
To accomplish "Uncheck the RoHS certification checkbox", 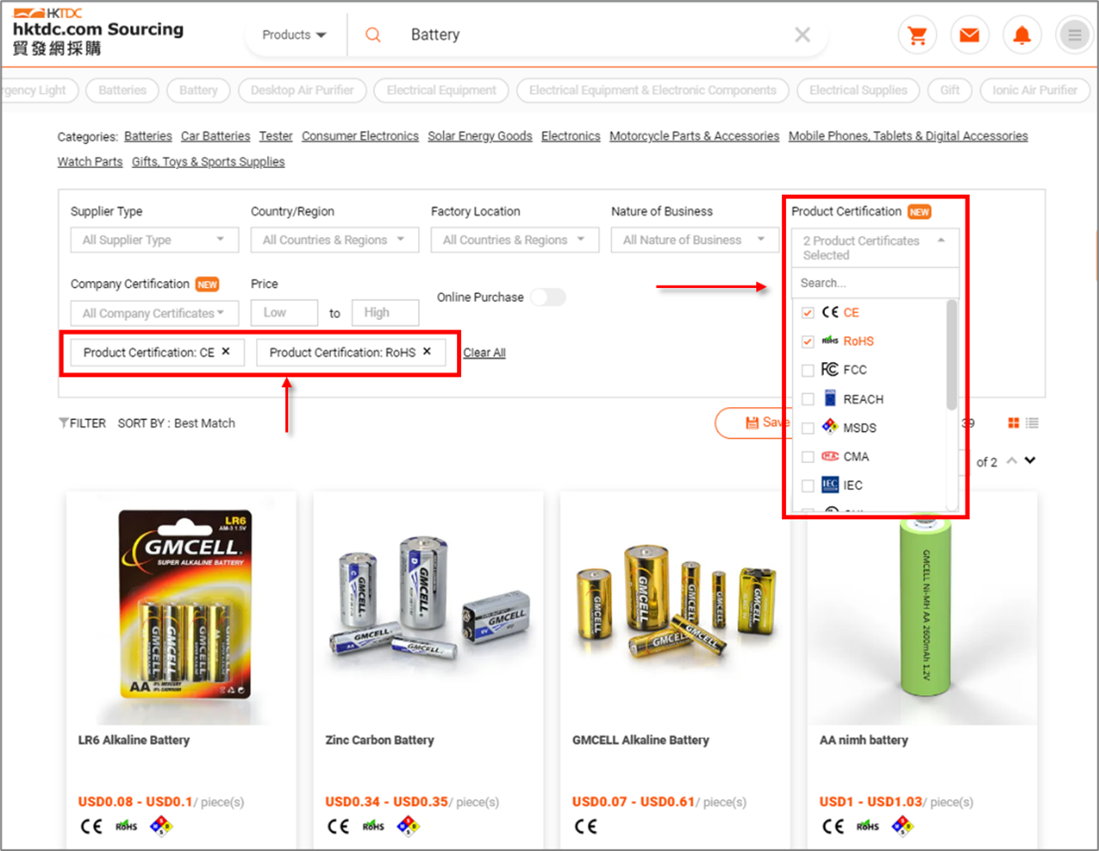I will (807, 341).
